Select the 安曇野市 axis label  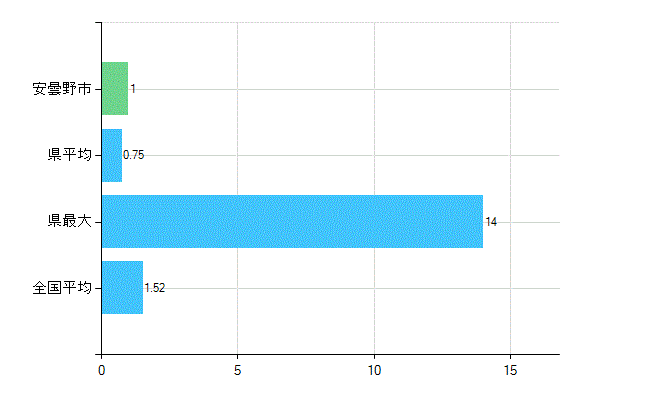tap(62, 89)
